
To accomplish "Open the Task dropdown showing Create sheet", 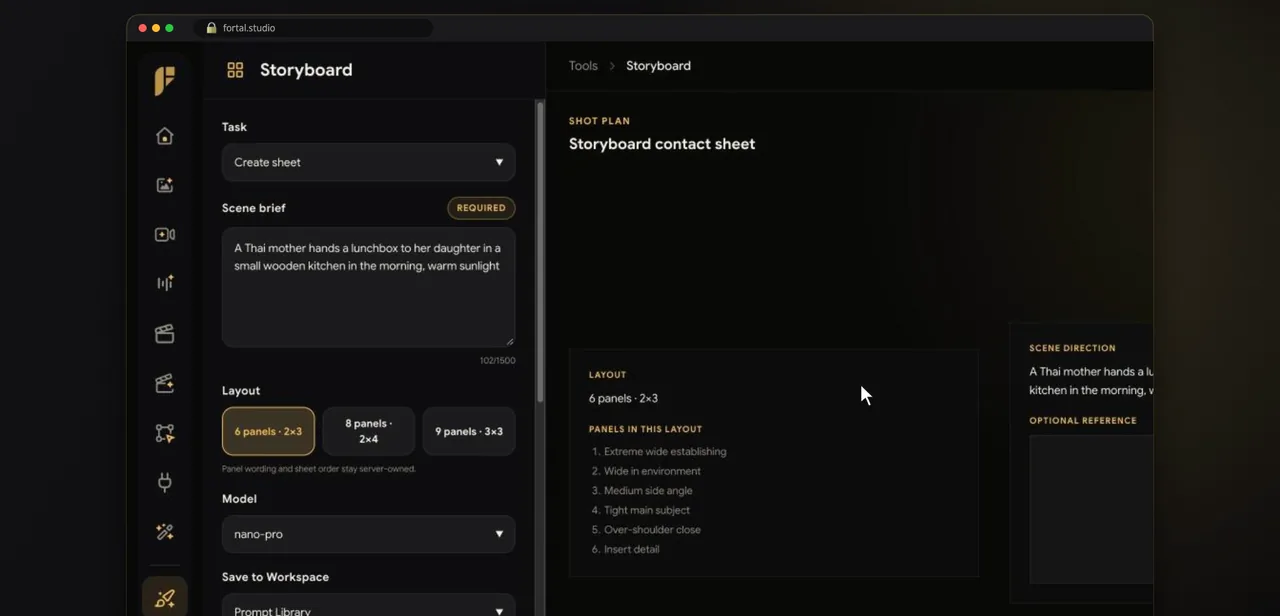I will tap(369, 162).
